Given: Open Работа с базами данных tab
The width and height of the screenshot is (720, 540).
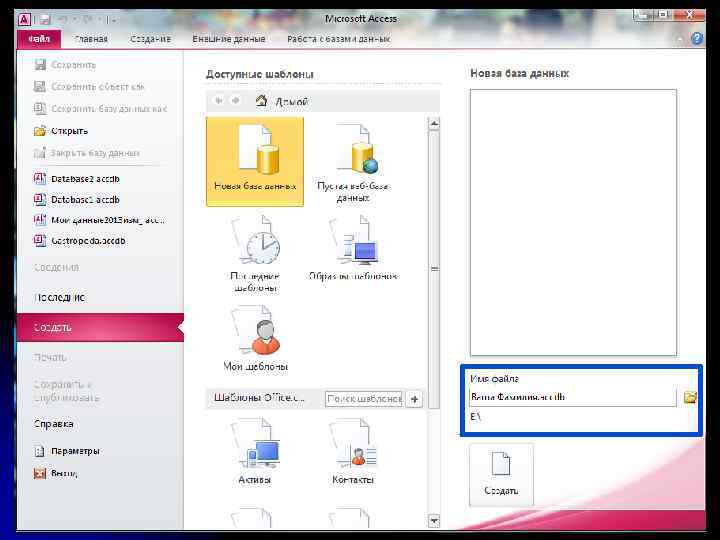Looking at the screenshot, I should (x=338, y=39).
